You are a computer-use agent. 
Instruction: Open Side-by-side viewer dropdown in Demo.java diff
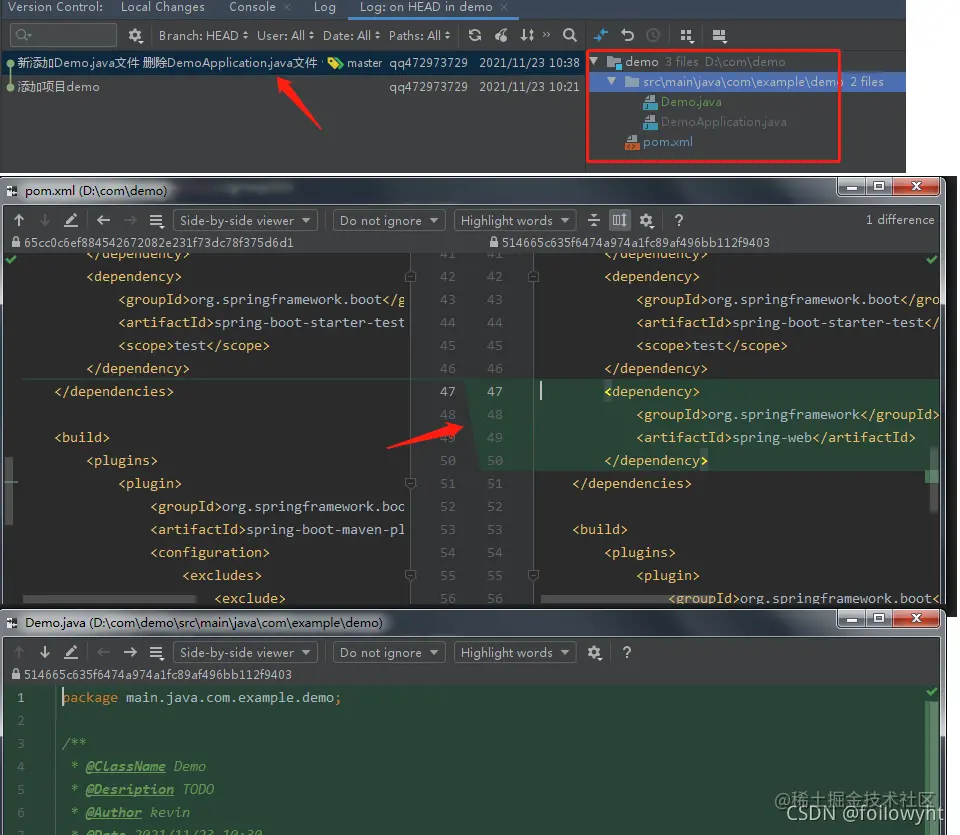pyautogui.click(x=245, y=653)
